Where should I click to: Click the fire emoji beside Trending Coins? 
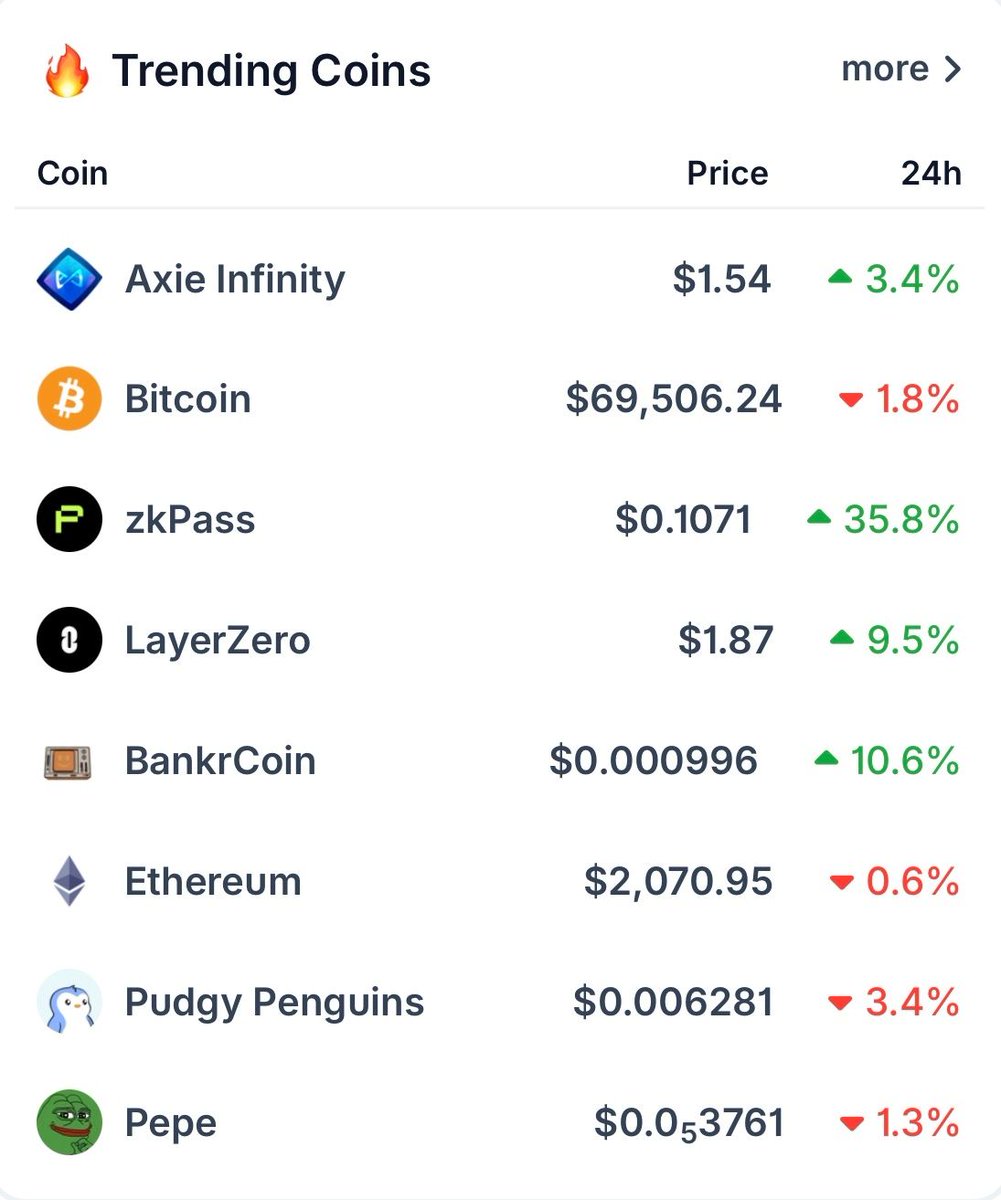click(x=68, y=72)
